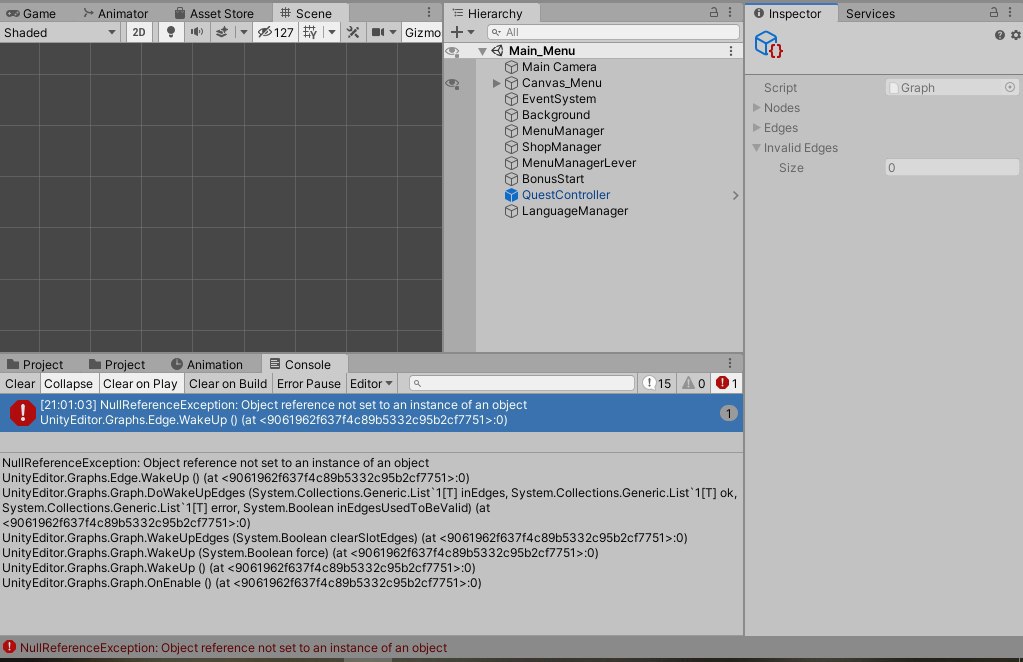Select the Hierarchy tab
The width and height of the screenshot is (1023, 662).
[x=489, y=13]
